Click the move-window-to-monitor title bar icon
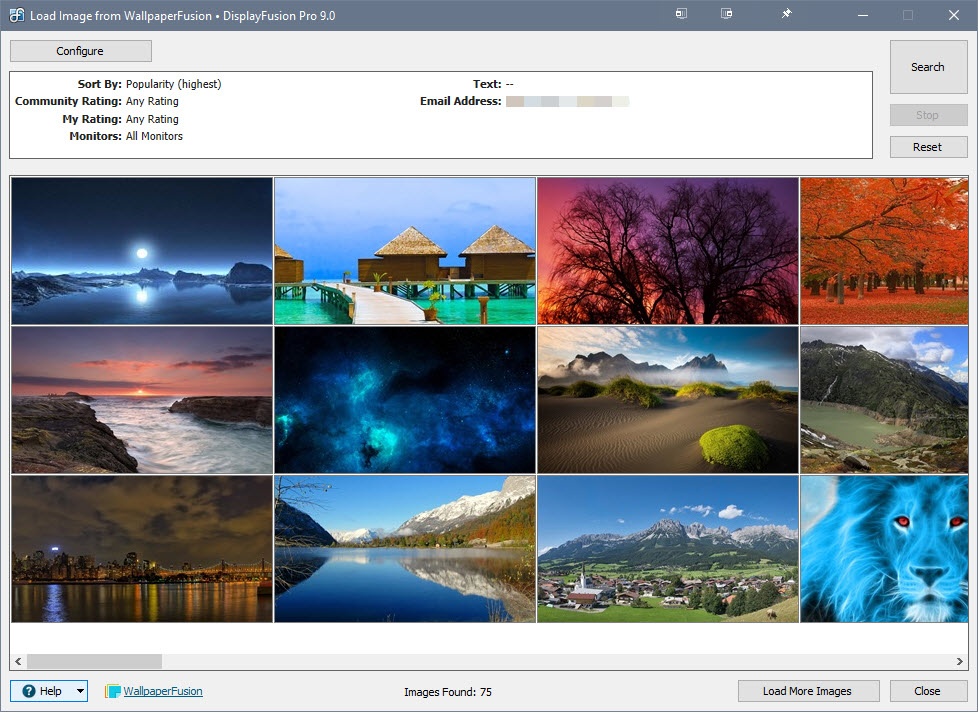Image resolution: width=978 pixels, height=712 pixels. click(x=681, y=14)
